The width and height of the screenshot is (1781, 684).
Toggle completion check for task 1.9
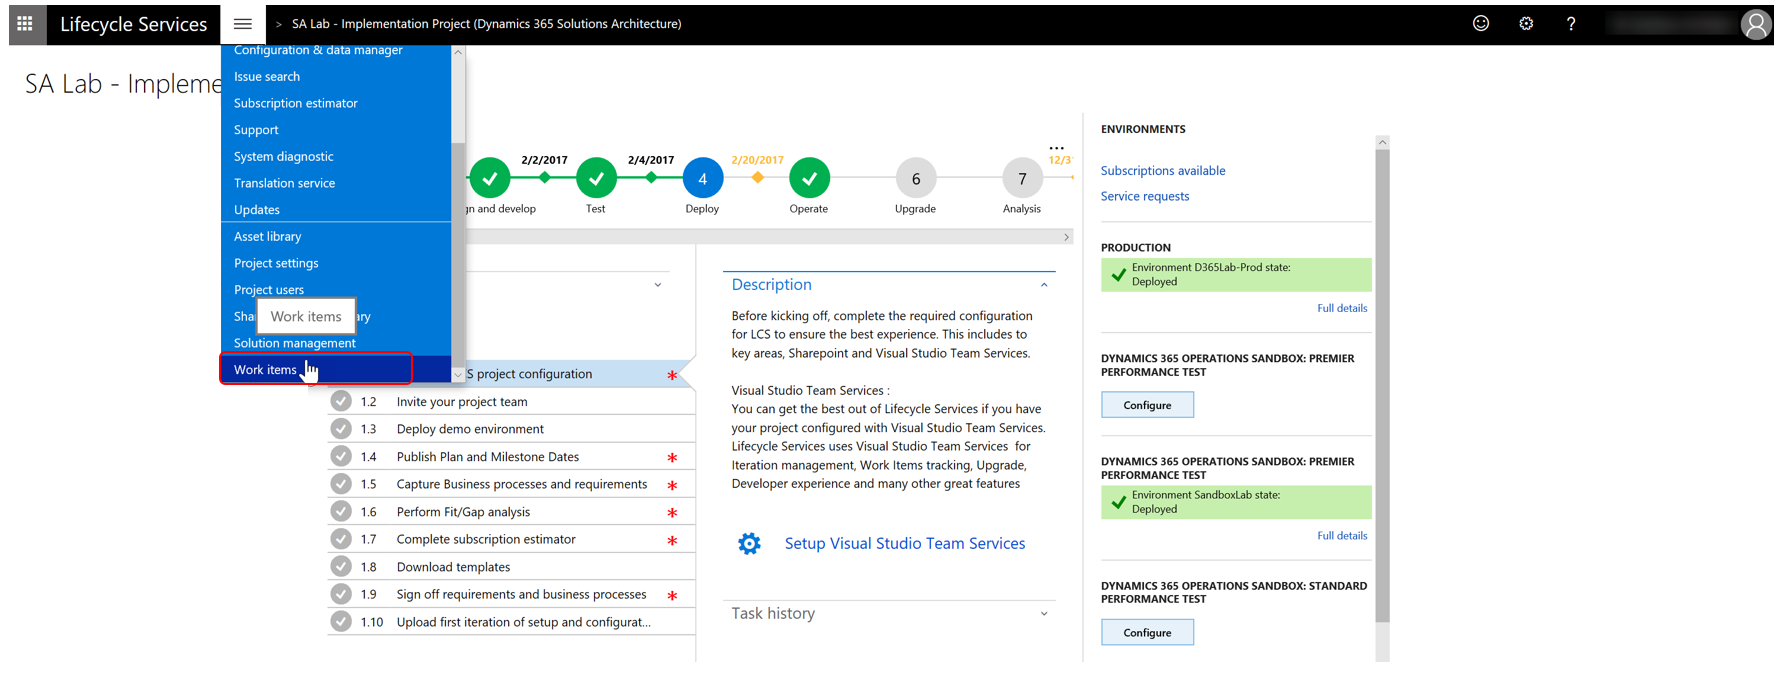coord(341,594)
